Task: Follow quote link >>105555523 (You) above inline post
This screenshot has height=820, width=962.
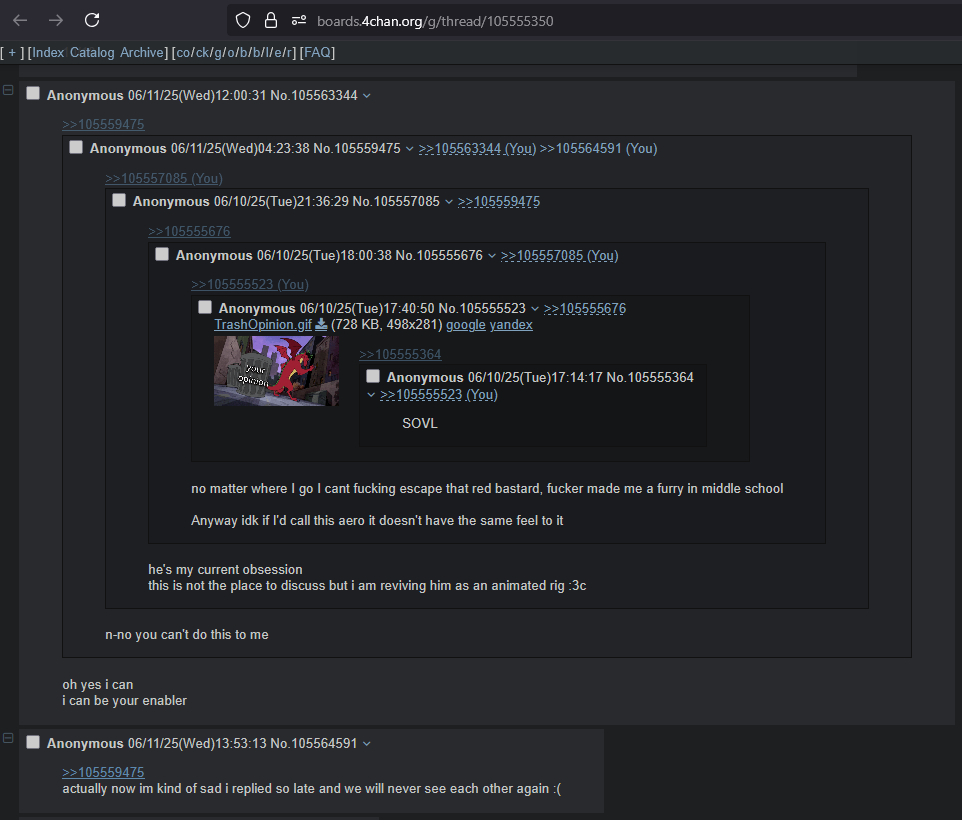Action: click(250, 285)
